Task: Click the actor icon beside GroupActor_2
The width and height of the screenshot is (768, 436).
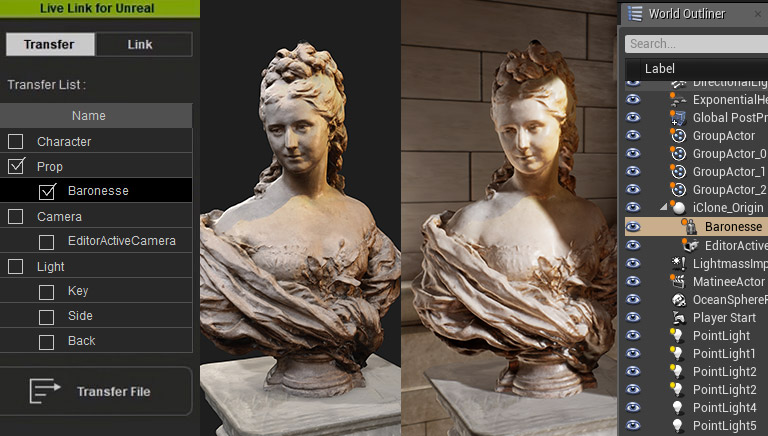Action: (x=678, y=189)
